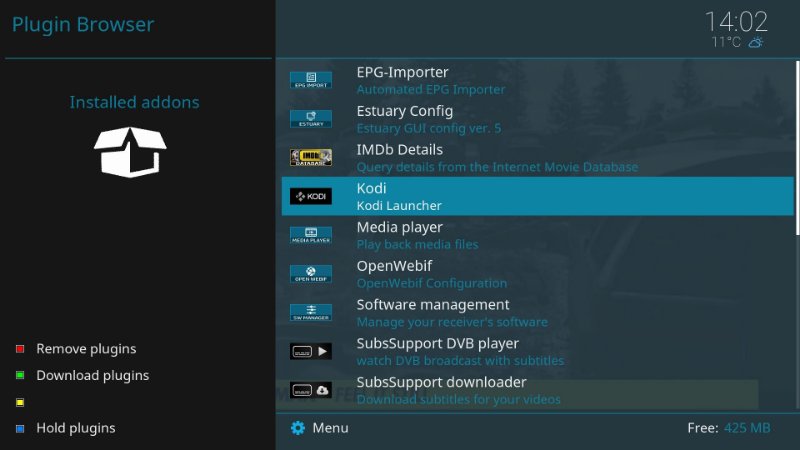Click the weather icon beside temperature
This screenshot has height=450, width=800.
[757, 43]
